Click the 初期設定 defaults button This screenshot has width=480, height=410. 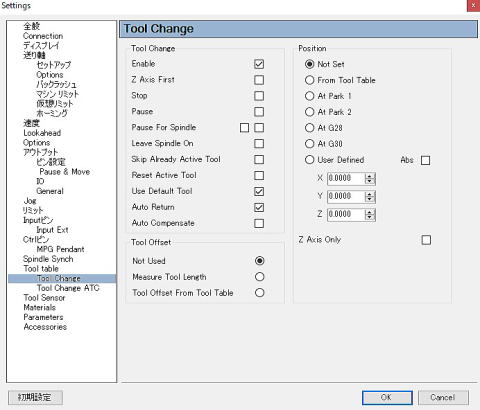35,397
